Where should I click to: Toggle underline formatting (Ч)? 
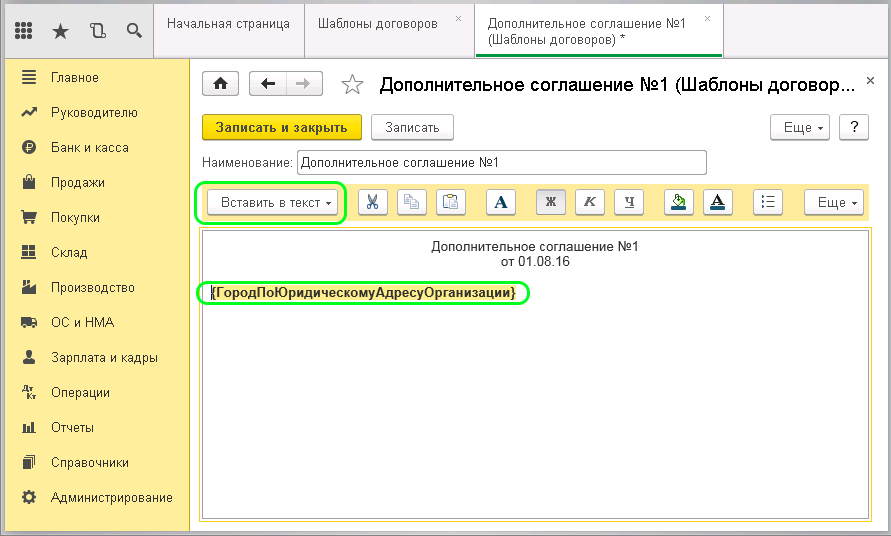click(x=629, y=202)
